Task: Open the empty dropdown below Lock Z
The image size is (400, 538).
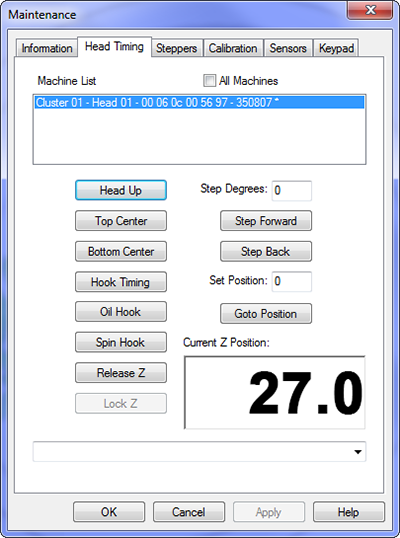Action: tap(199, 452)
